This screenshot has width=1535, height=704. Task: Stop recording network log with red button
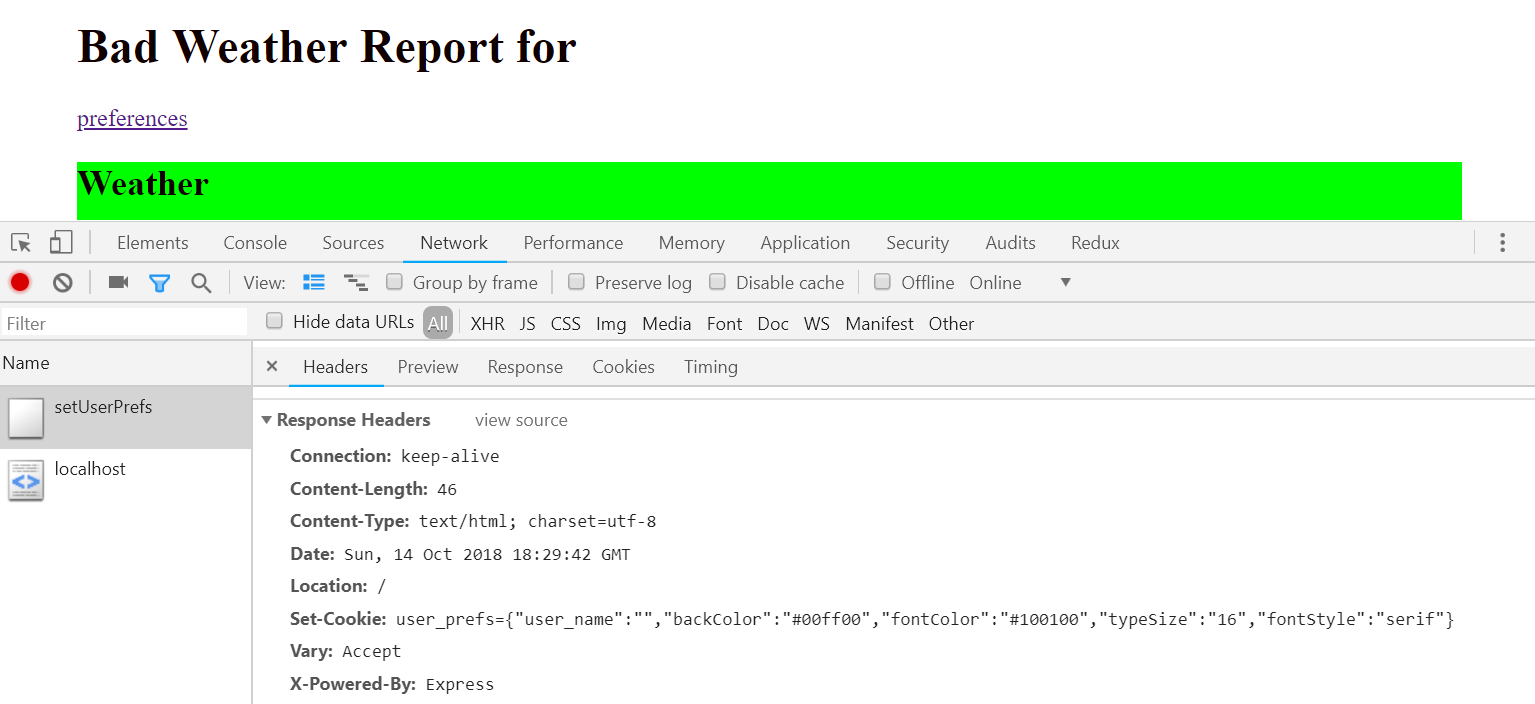click(x=20, y=283)
